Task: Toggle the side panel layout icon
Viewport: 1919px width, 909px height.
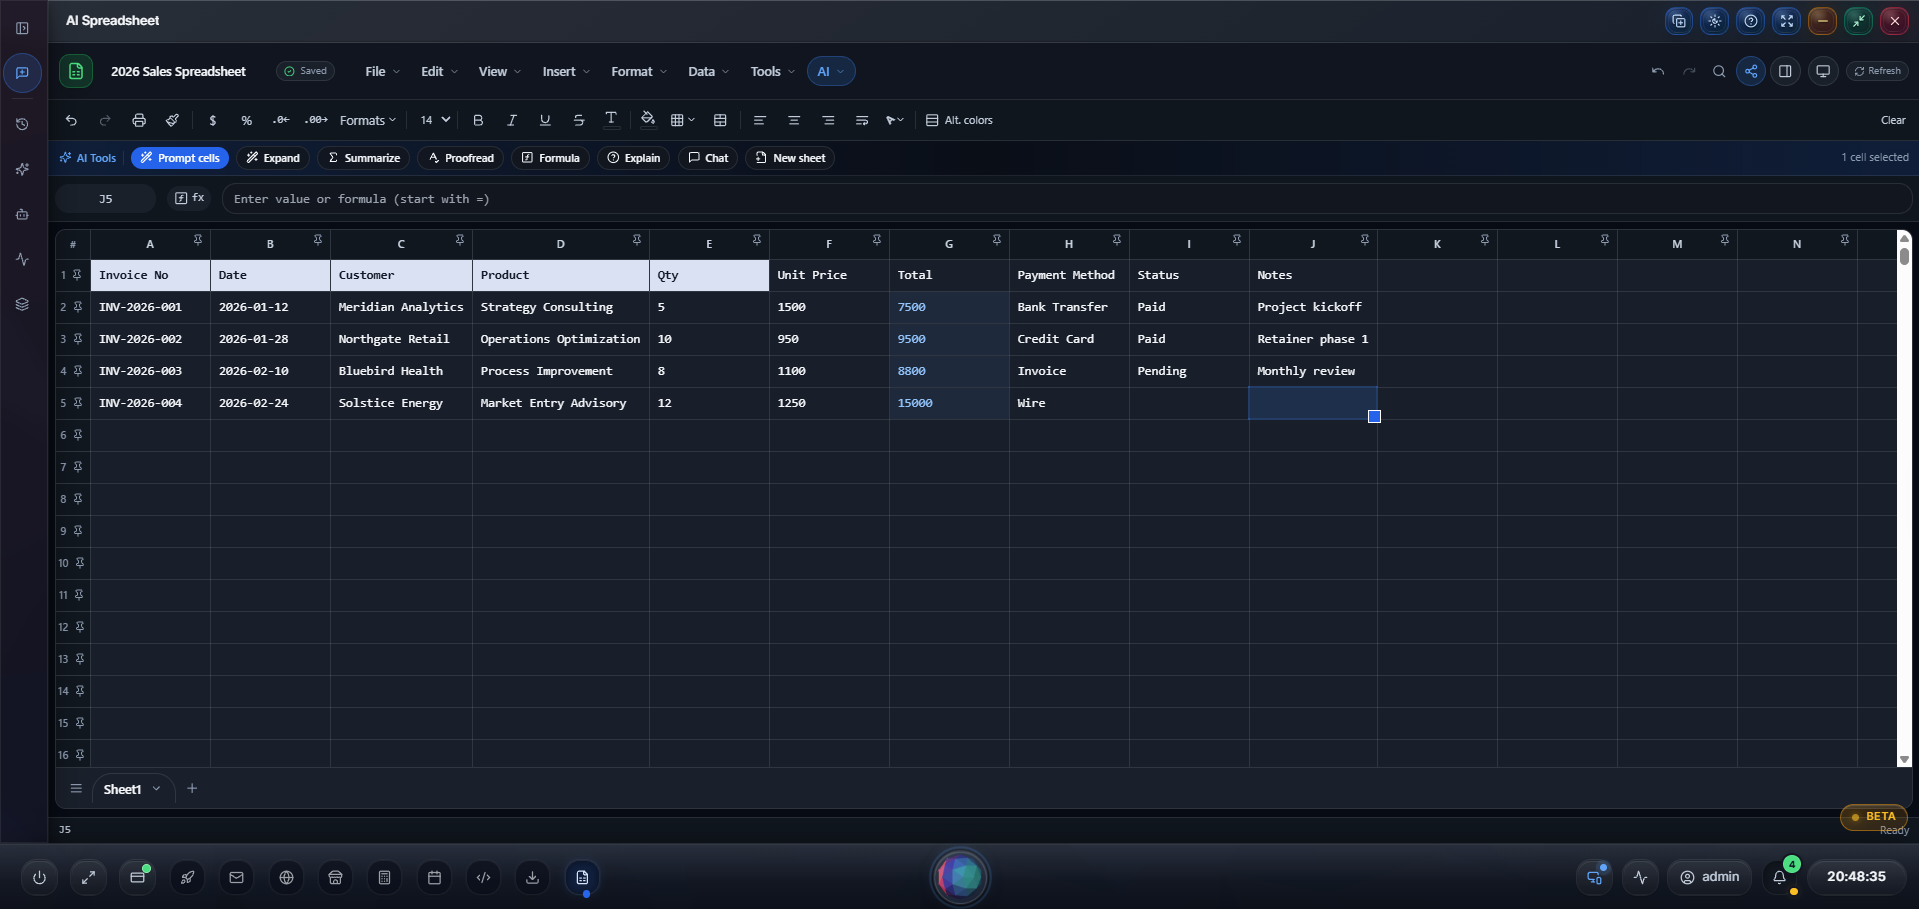Action: pyautogui.click(x=1785, y=71)
